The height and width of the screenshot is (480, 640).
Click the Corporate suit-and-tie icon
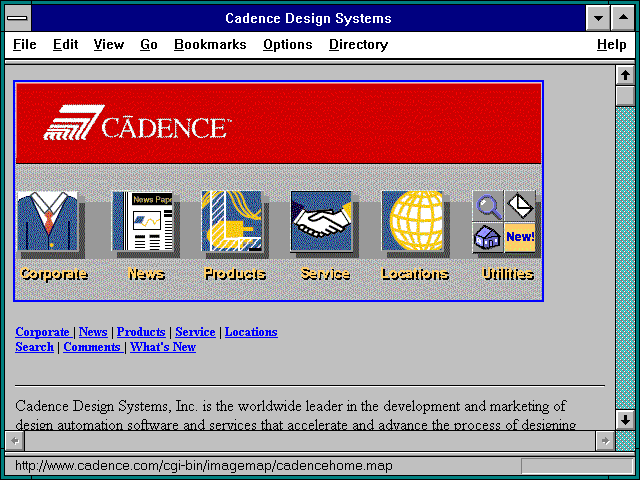47,221
